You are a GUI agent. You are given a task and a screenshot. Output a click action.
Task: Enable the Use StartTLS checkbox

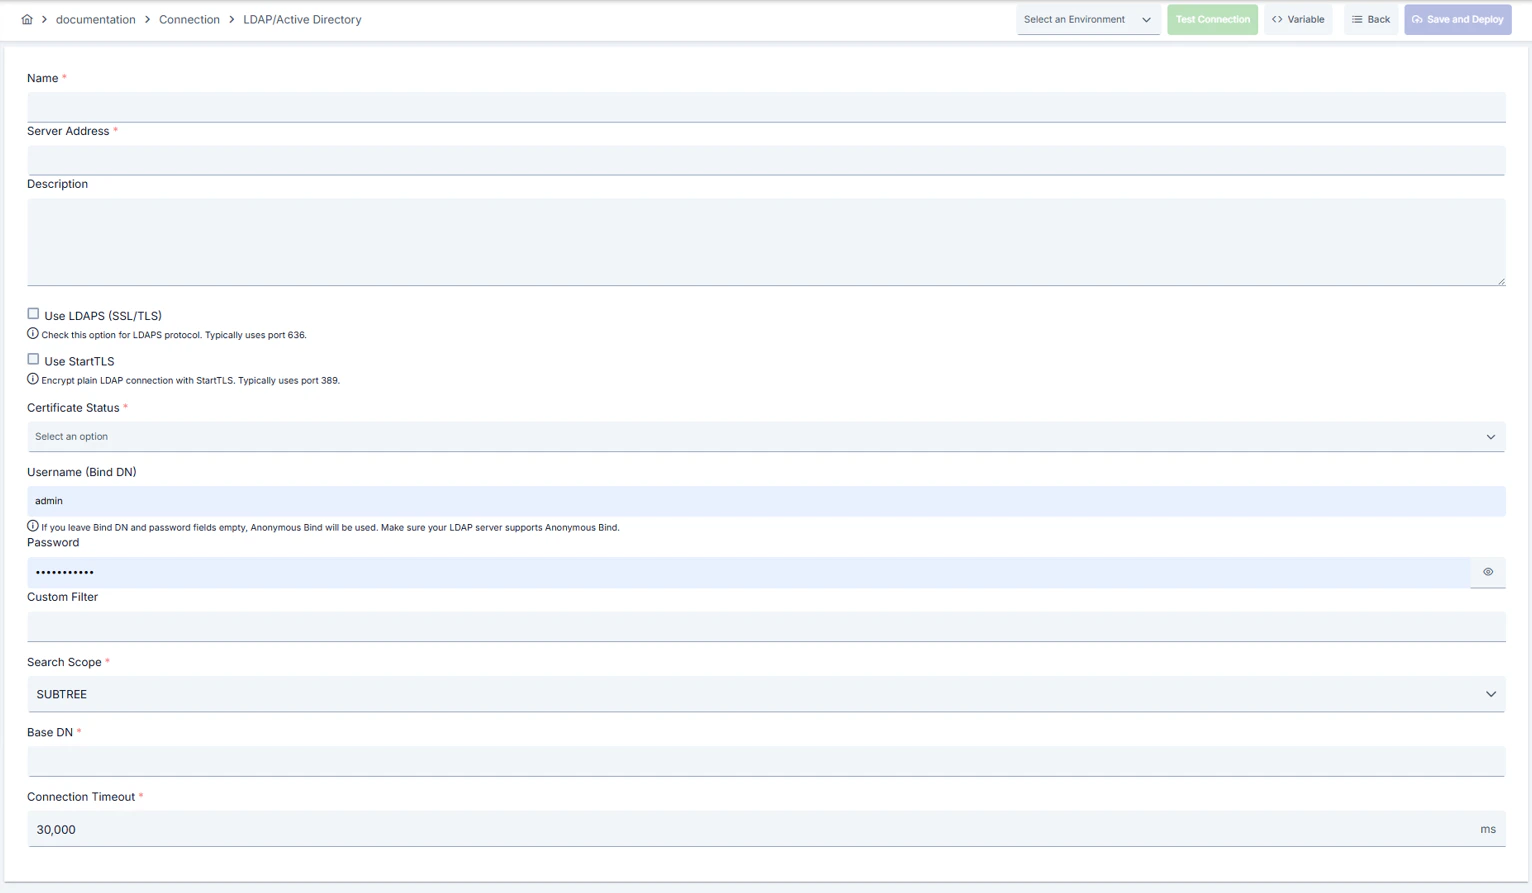pyautogui.click(x=33, y=359)
